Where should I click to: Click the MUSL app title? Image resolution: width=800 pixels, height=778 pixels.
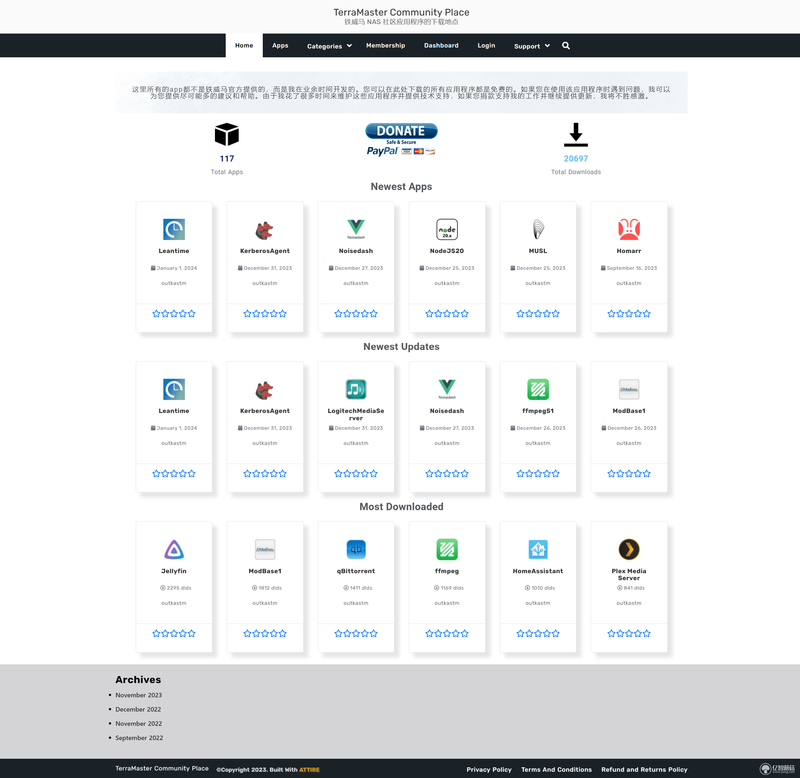538,251
